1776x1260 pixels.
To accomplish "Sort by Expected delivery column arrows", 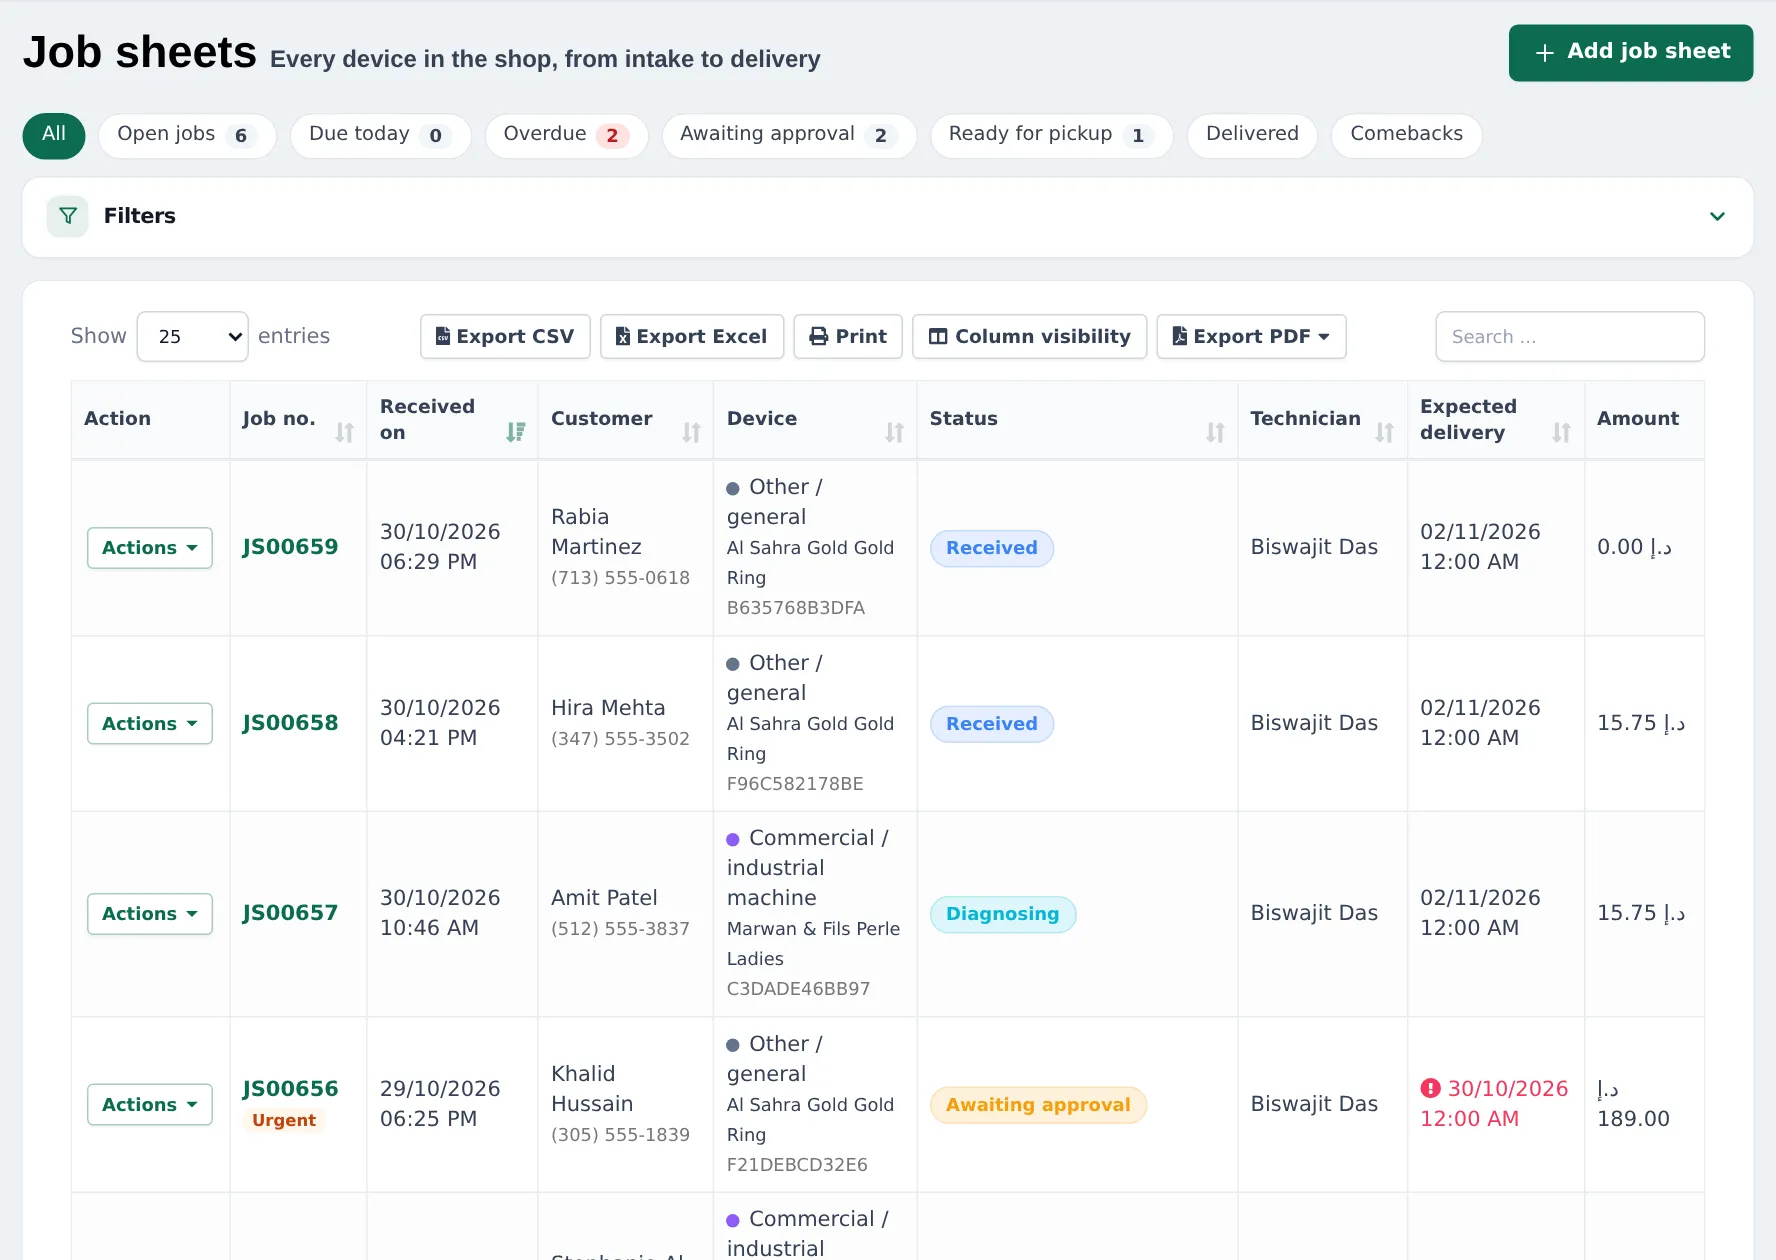I will pos(1562,432).
